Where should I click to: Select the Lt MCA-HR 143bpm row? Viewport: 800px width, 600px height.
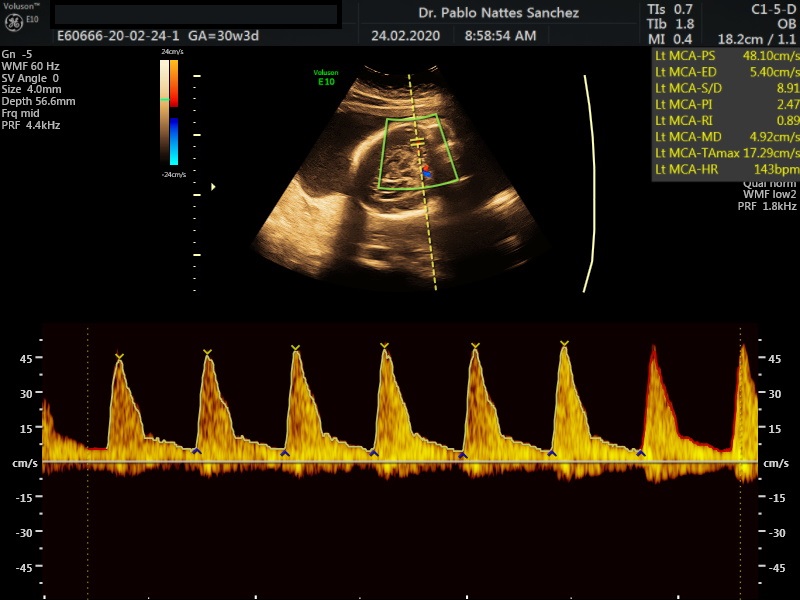point(726,169)
